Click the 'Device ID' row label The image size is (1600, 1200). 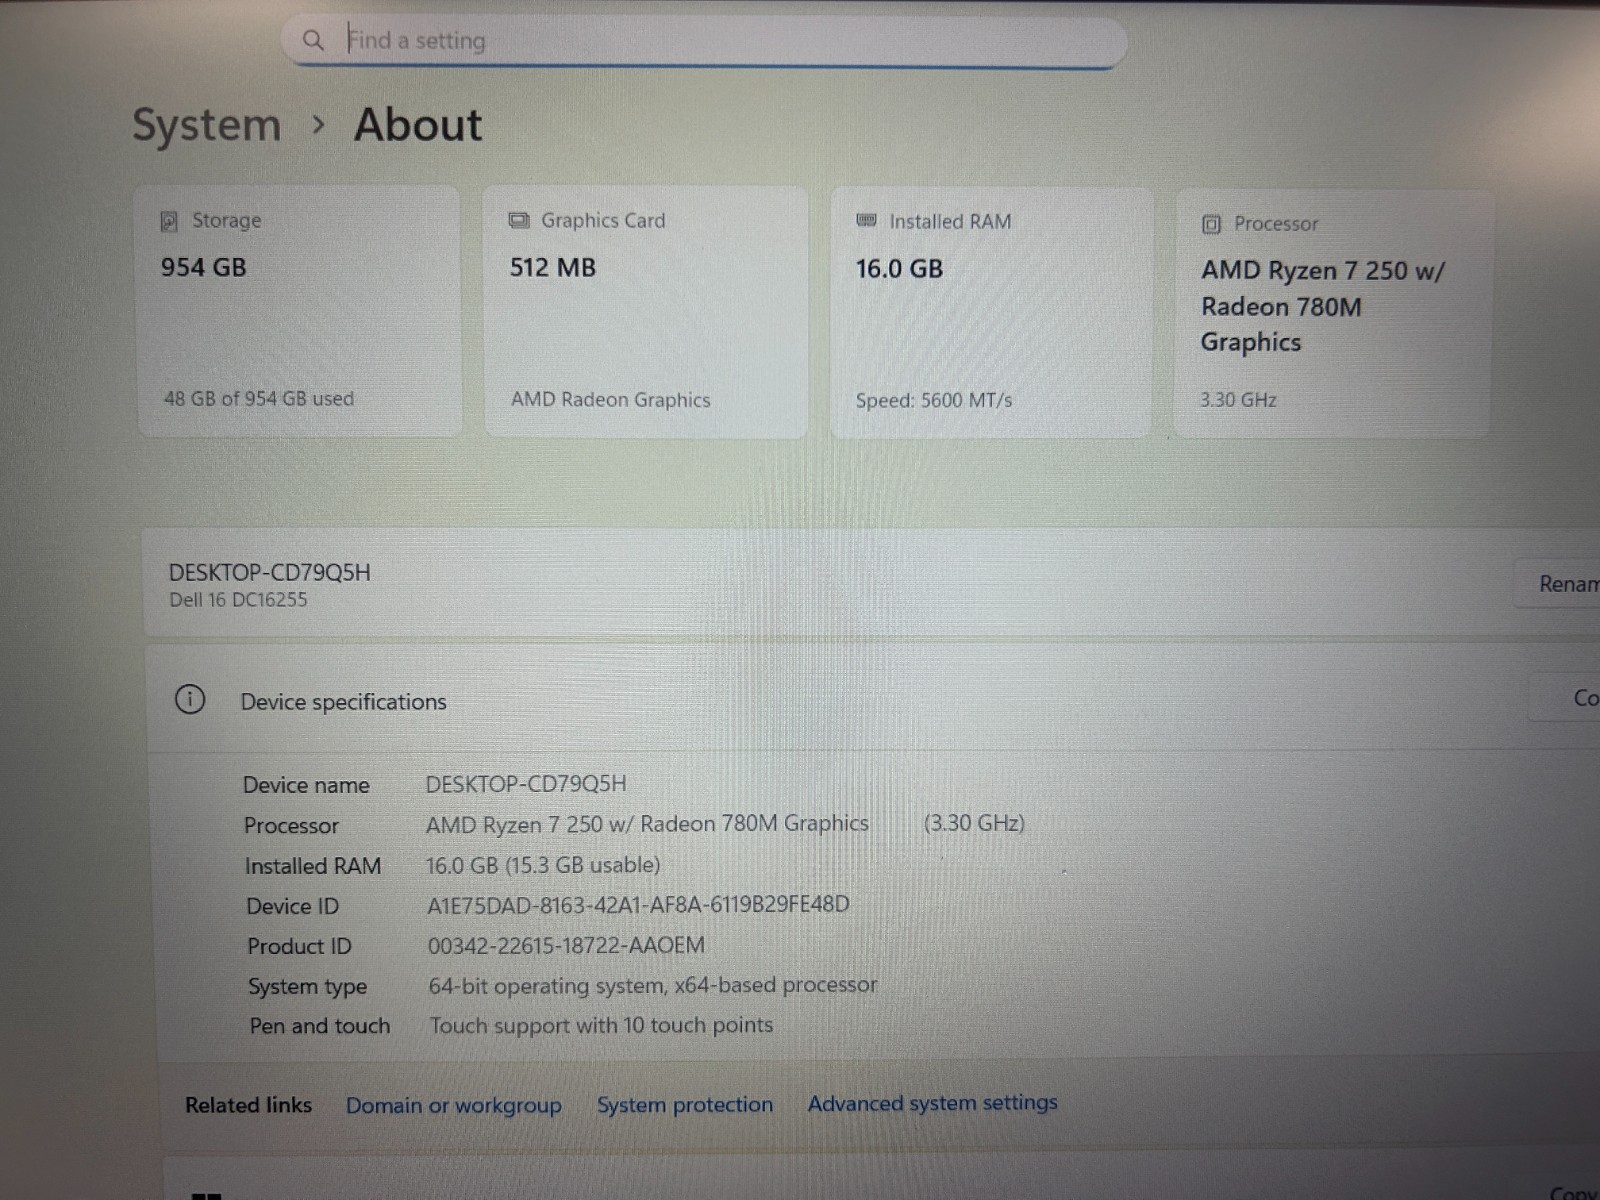[x=293, y=906]
